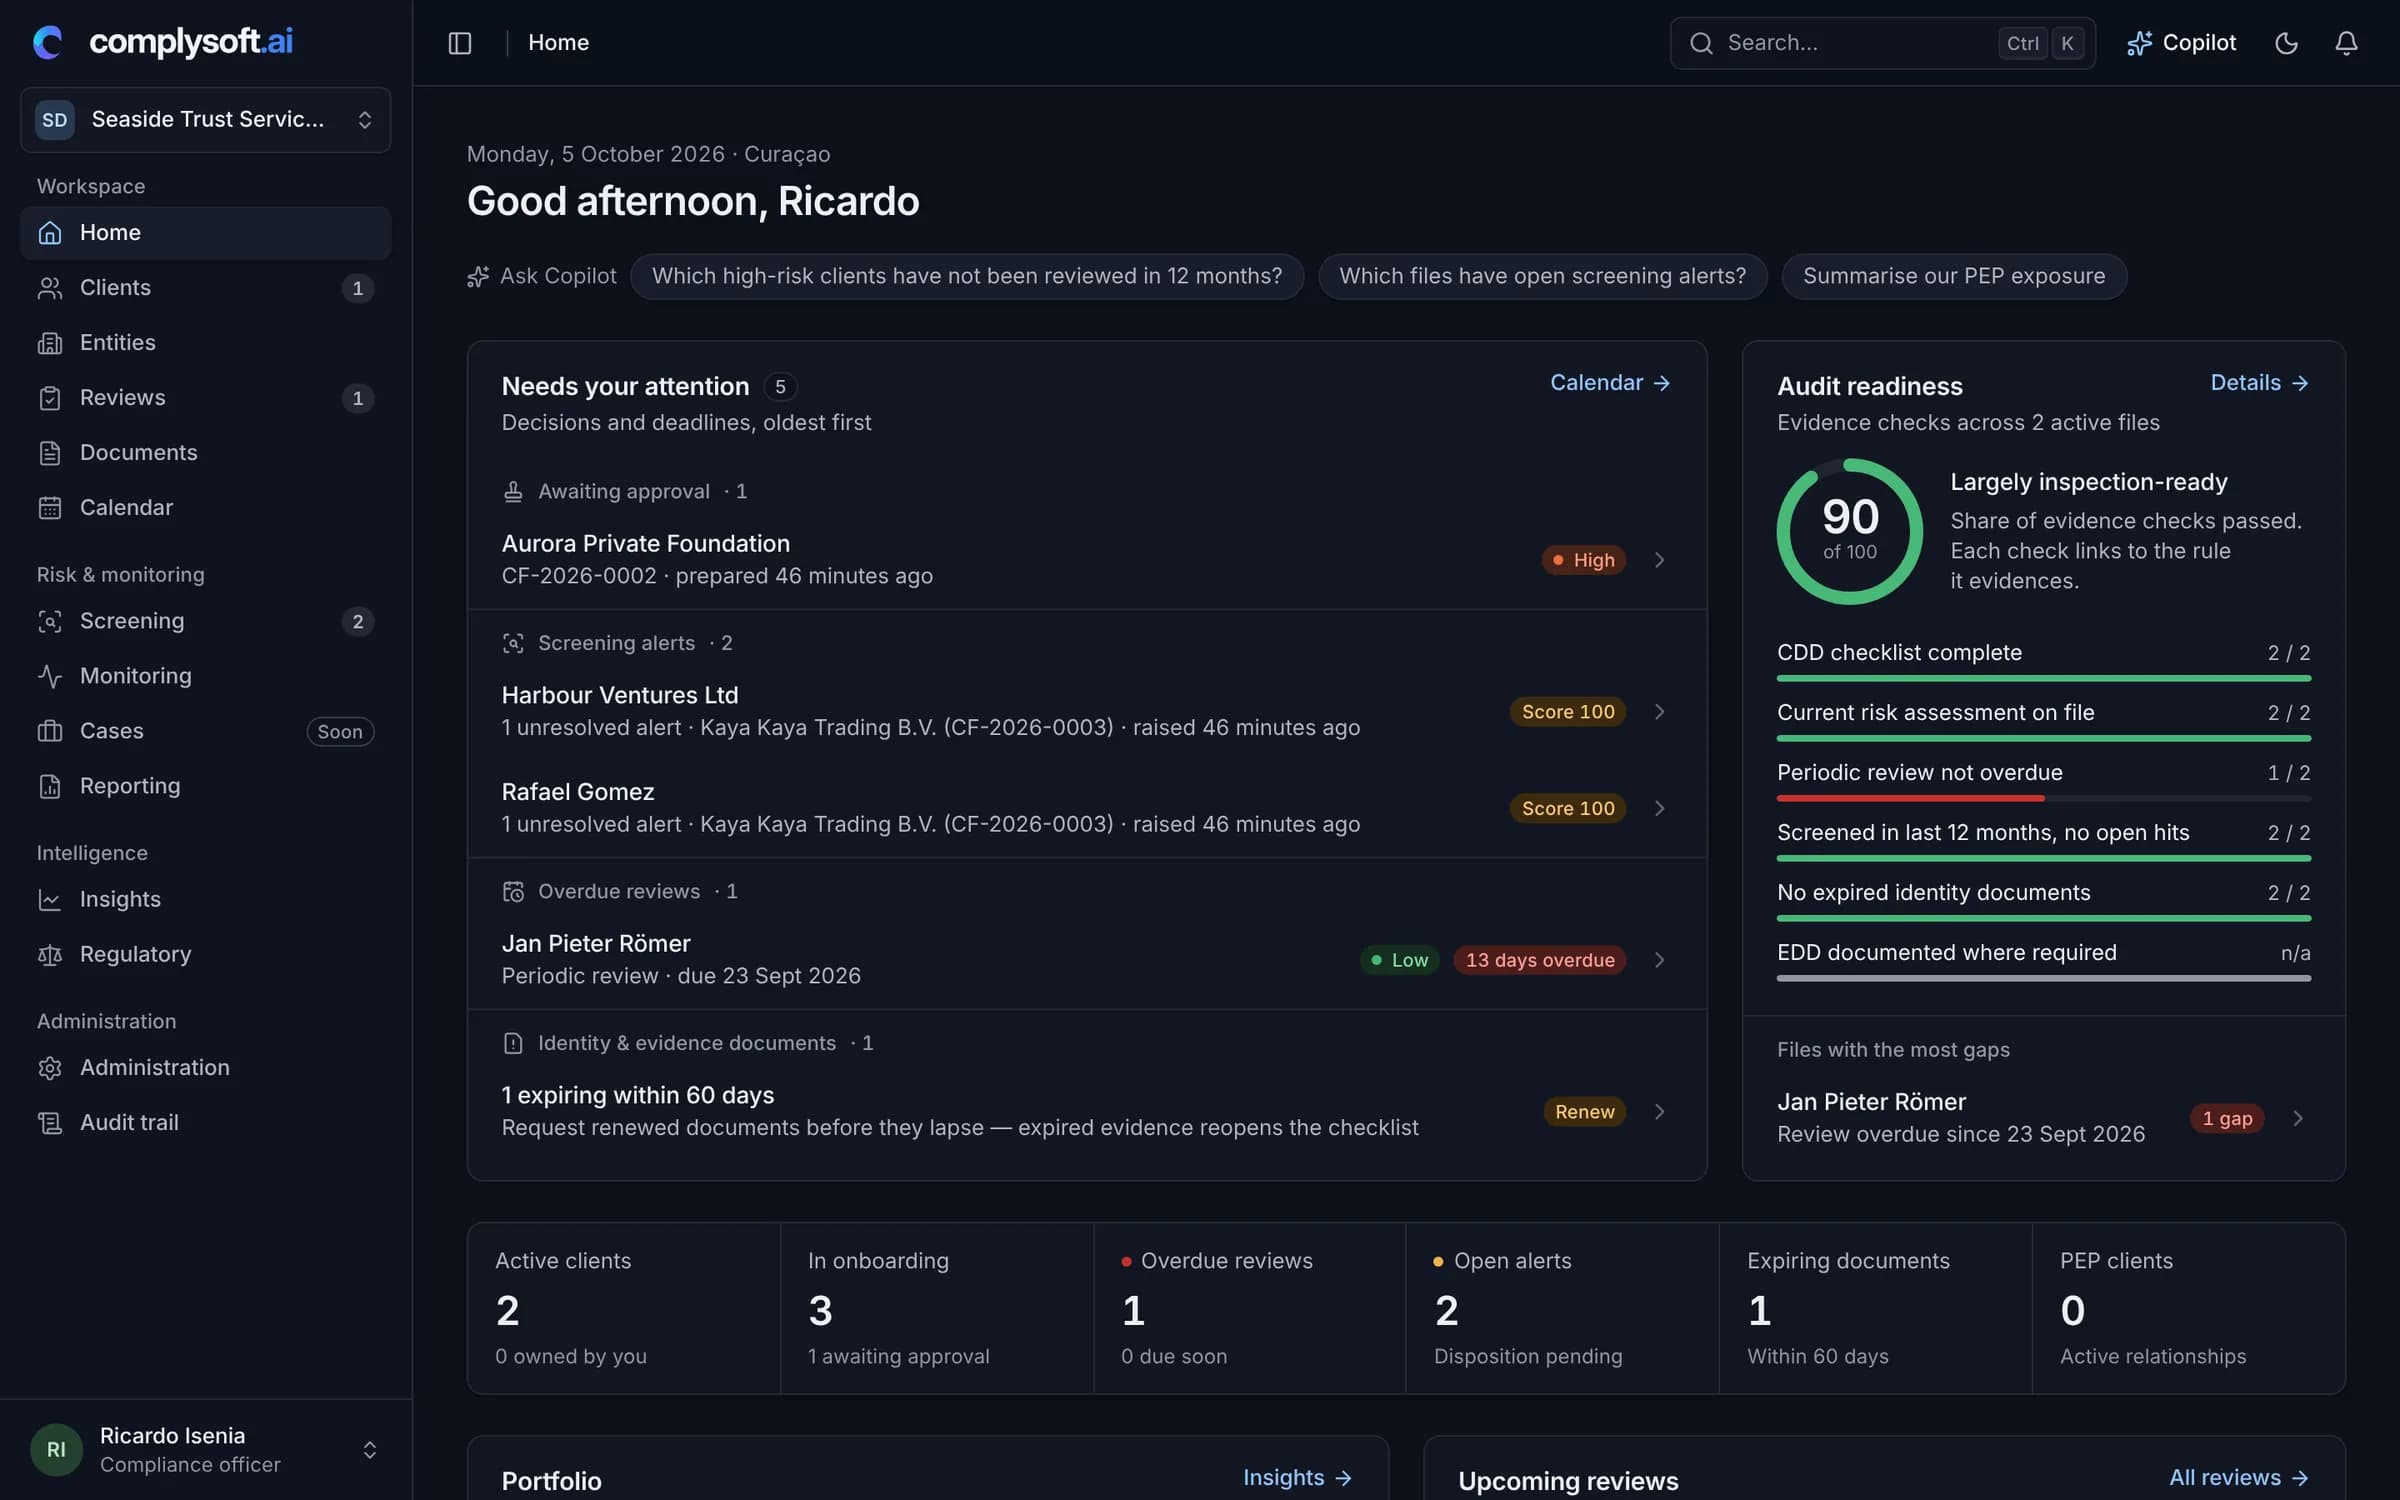2400x1500 pixels.
Task: Click the complysoft.ai logo
Action: click(x=163, y=41)
